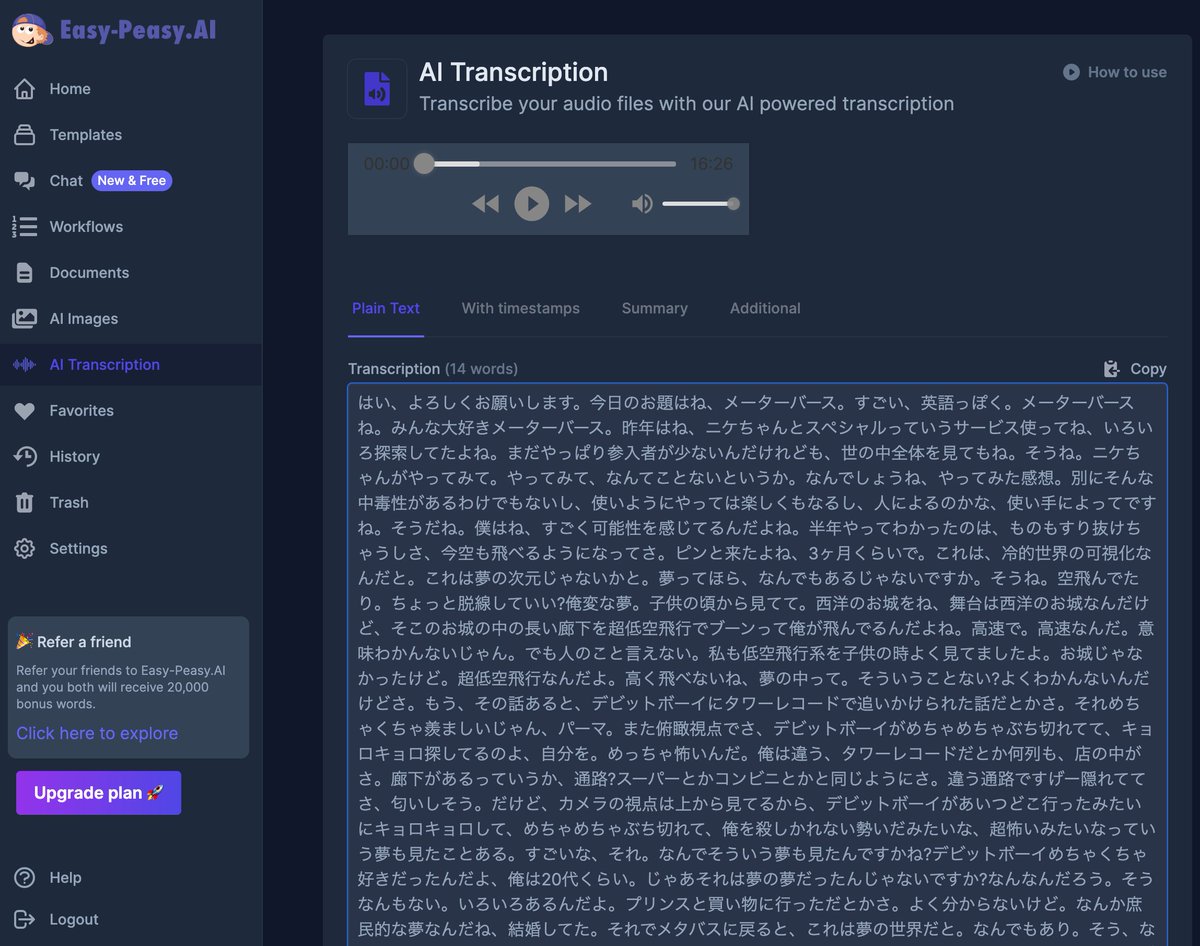Click the 16:26 audio duration label

click(712, 164)
